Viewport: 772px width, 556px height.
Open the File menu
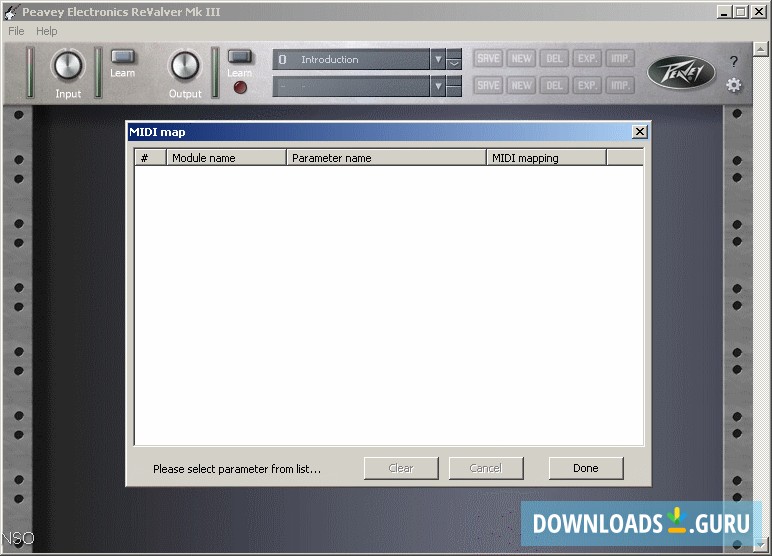(x=16, y=31)
